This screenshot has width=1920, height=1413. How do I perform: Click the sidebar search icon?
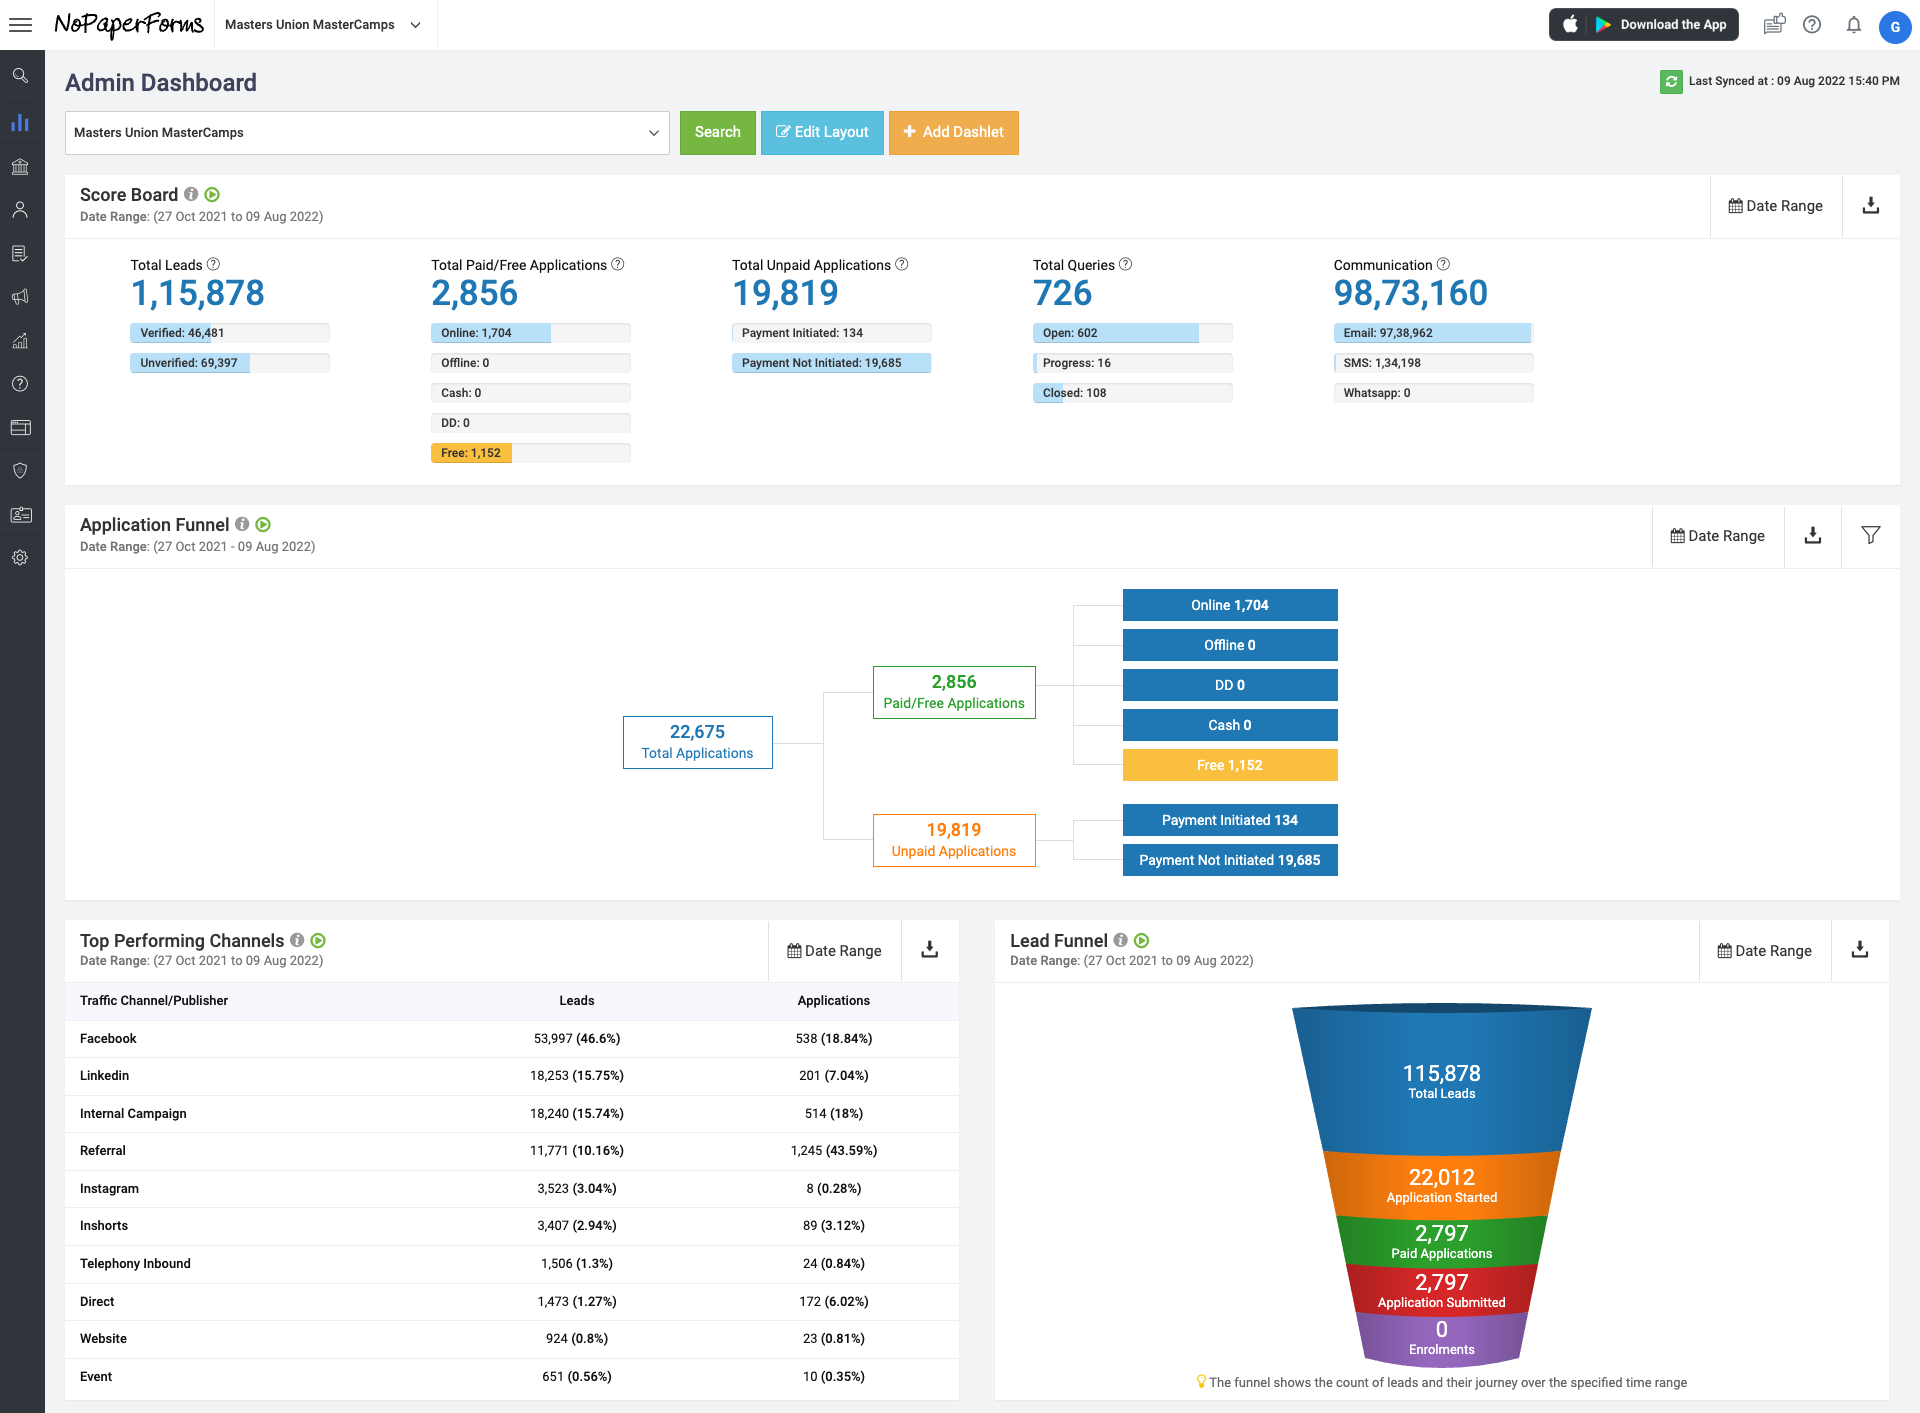20,76
